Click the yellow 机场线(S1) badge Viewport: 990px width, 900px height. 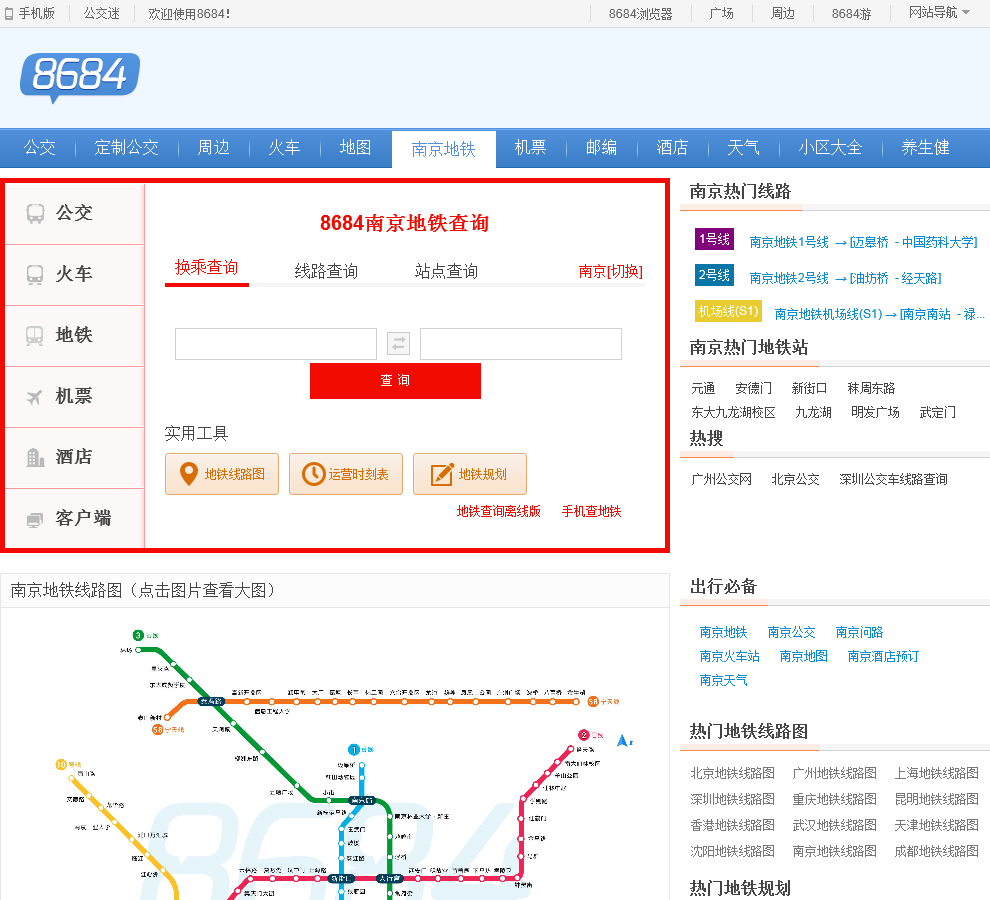tap(728, 311)
